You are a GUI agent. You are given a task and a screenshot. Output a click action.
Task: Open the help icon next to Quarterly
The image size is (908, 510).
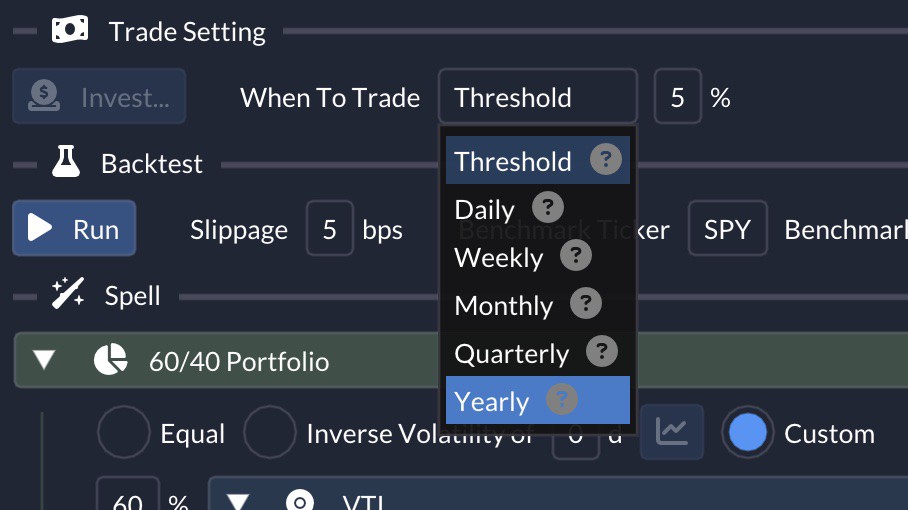tap(602, 351)
